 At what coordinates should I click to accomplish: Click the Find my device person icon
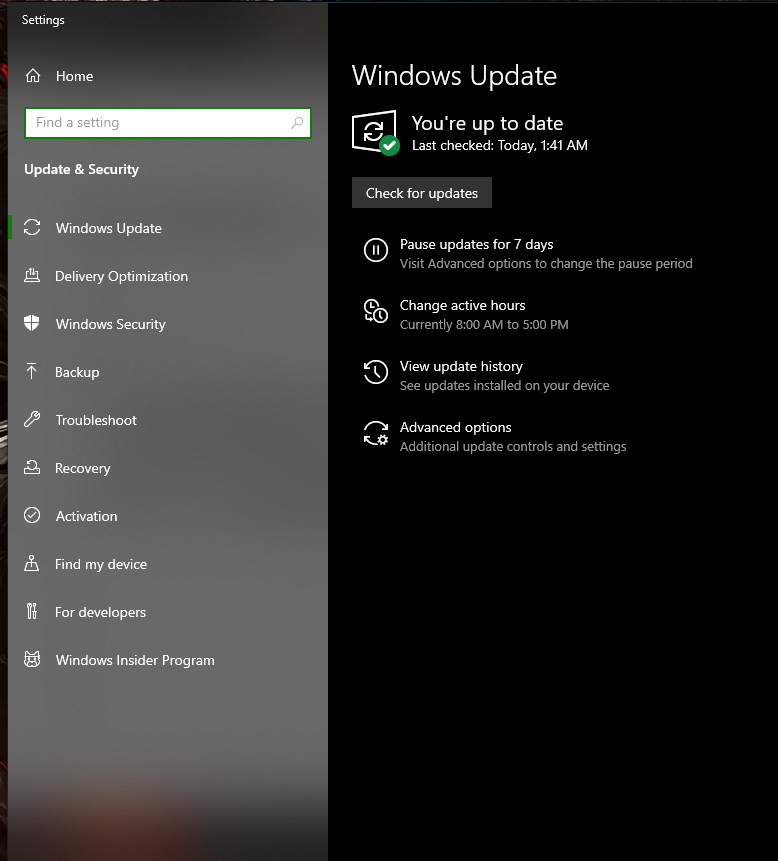(32, 563)
